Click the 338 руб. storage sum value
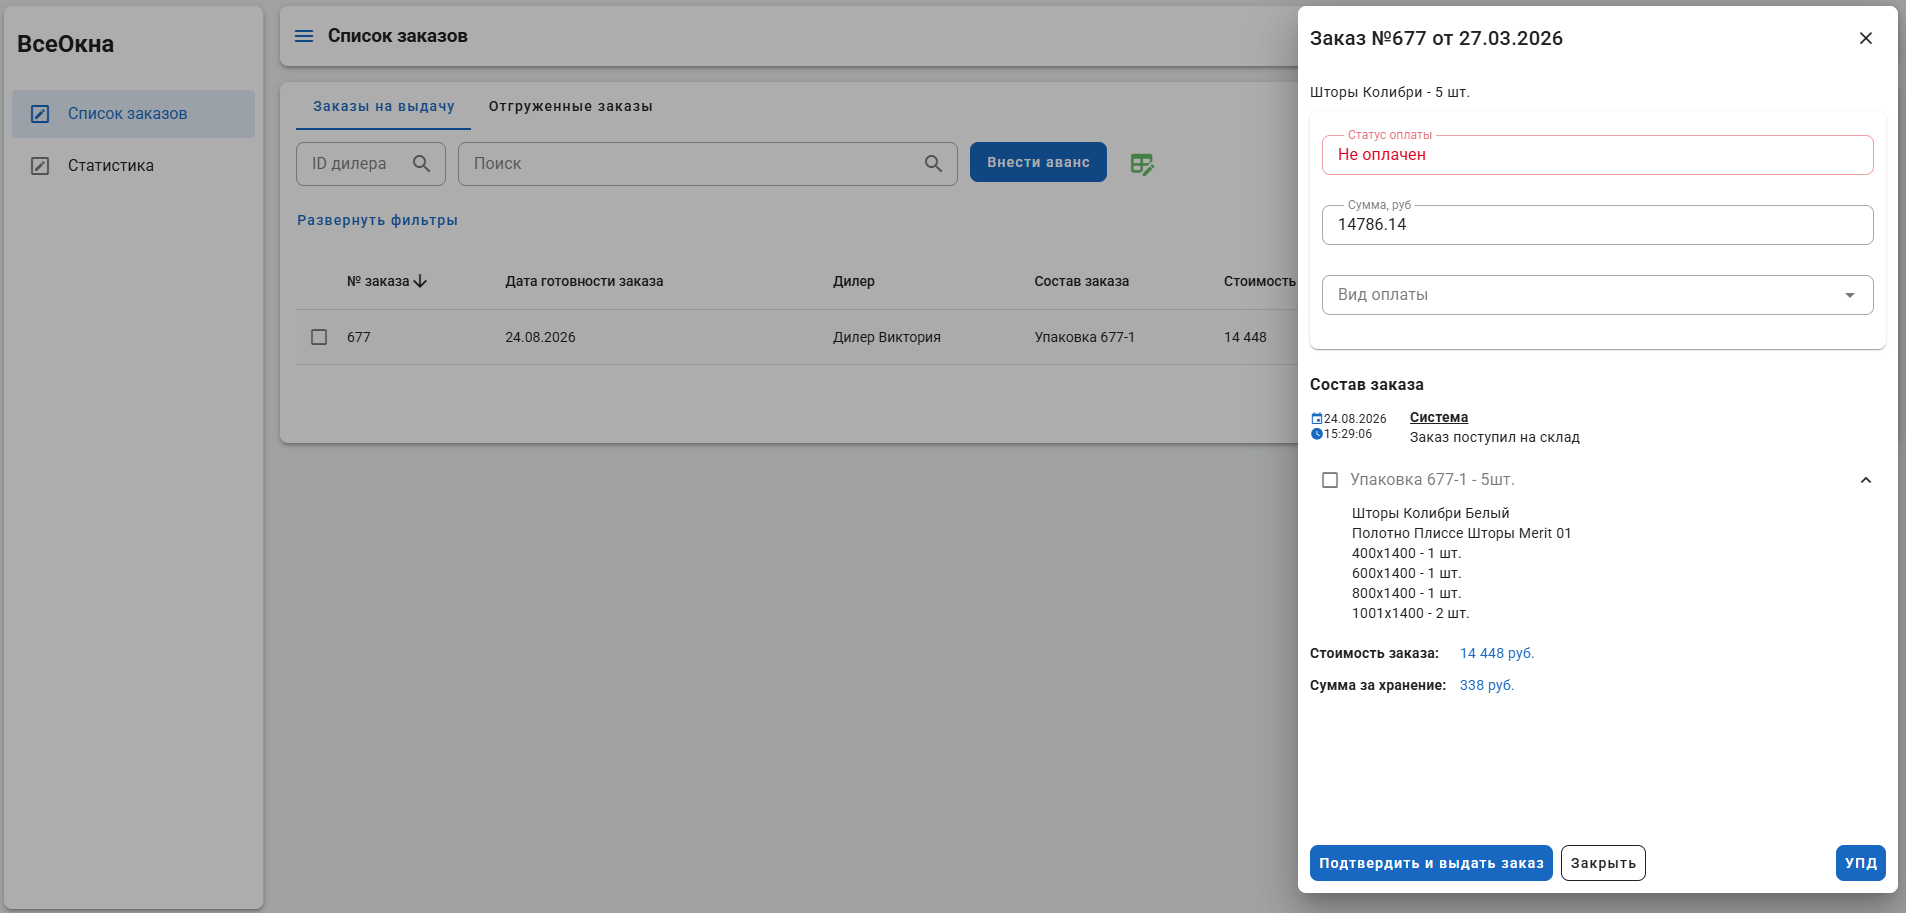The image size is (1906, 913). tap(1487, 685)
